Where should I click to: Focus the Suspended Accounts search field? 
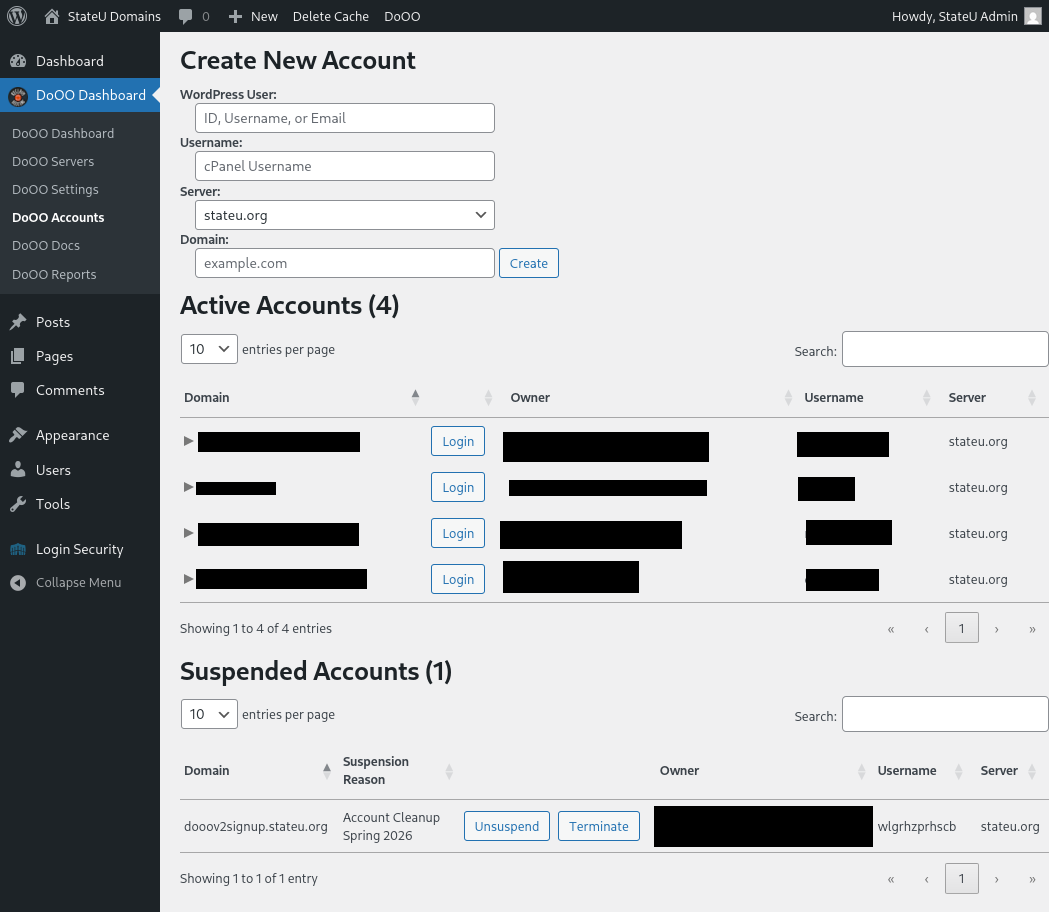click(x=945, y=714)
